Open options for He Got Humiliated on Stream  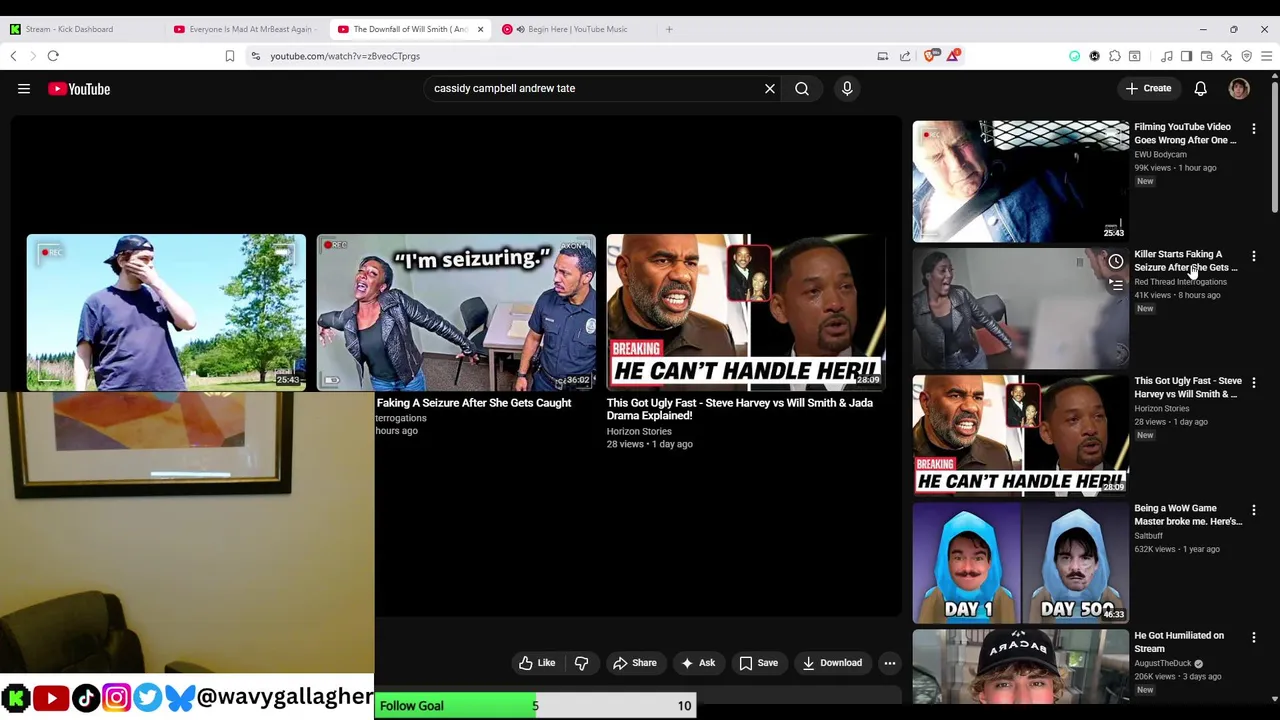coord(1254,637)
